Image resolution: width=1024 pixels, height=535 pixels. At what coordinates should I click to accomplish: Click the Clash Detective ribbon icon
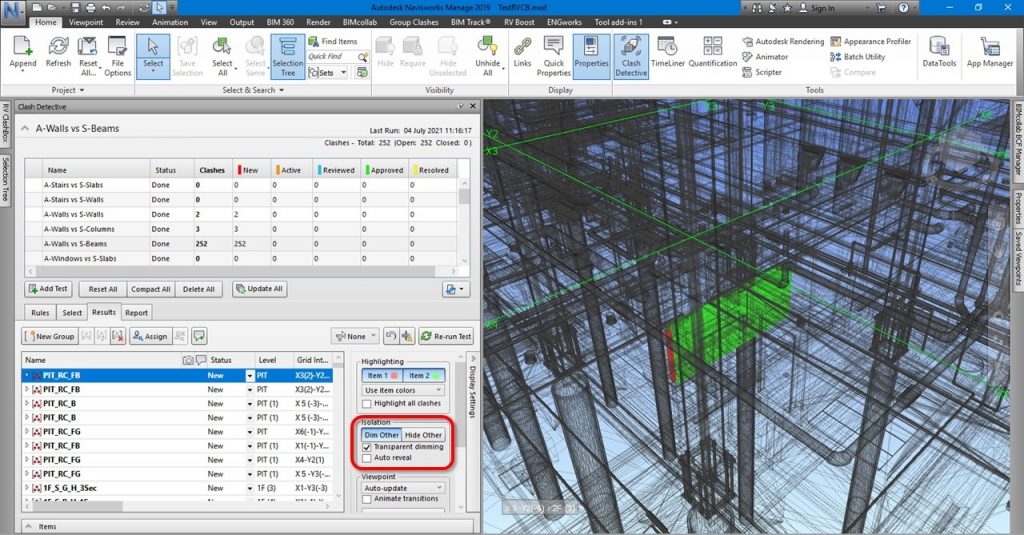pos(631,56)
